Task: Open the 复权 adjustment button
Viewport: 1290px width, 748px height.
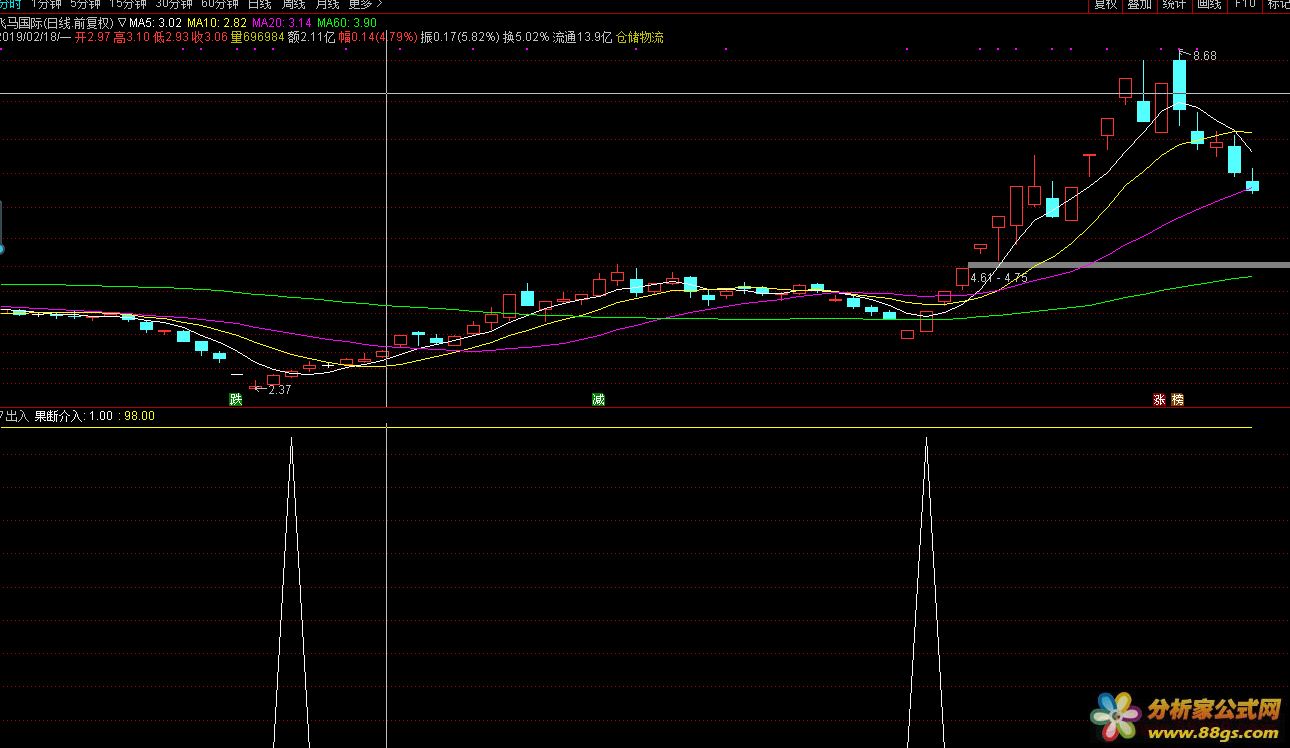Action: 1105,4
